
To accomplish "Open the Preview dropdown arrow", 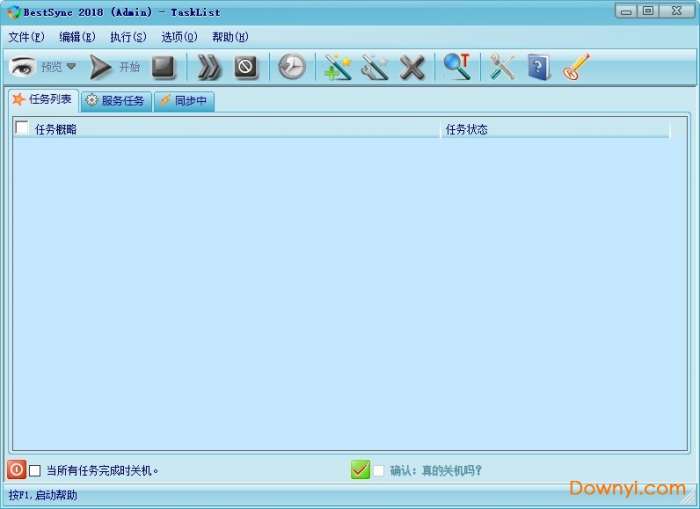I will pyautogui.click(x=71, y=67).
